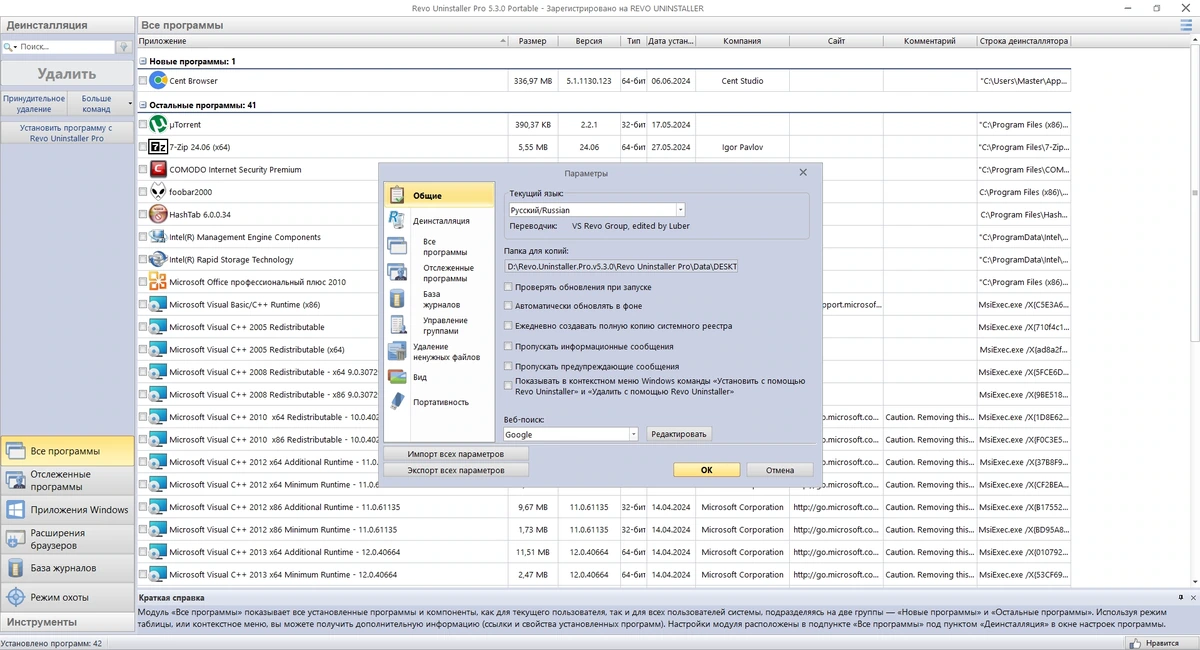Open the Деинсталляция section header
Image resolution: width=1200 pixels, height=650 pixels.
(x=67, y=24)
